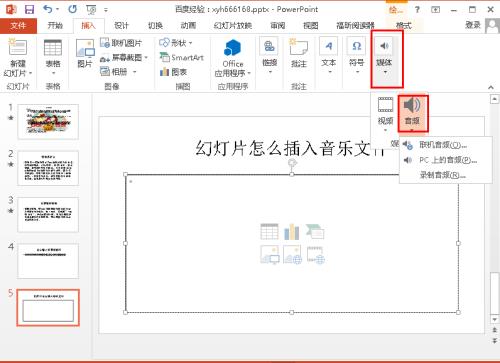Open the 形状 shapes gallery
This screenshot has width=500, height=363.
click(x=176, y=43)
